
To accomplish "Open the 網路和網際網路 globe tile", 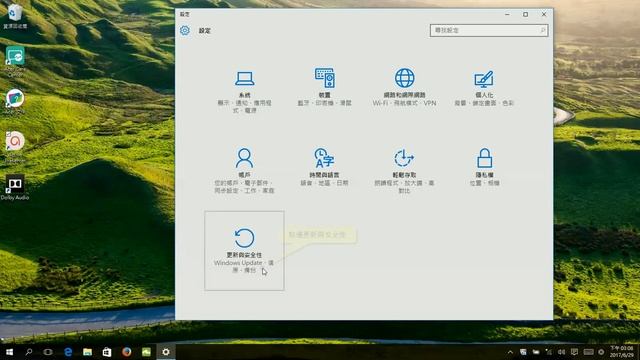I will coord(404,91).
